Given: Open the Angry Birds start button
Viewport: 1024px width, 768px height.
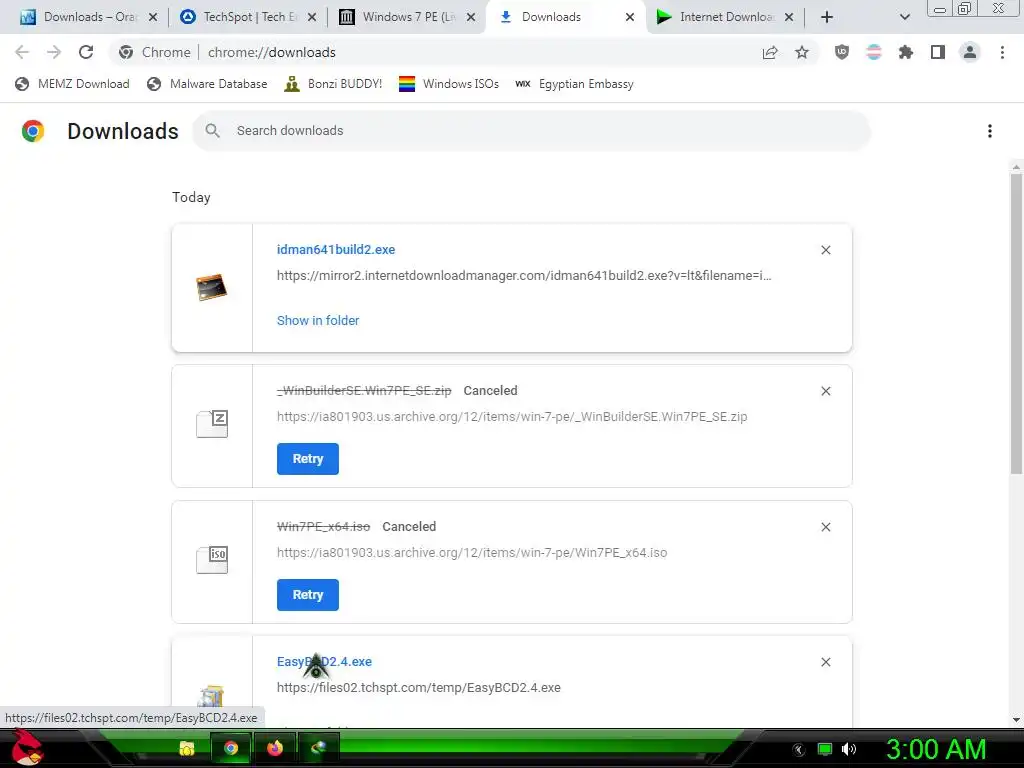Looking at the screenshot, I should (27, 748).
